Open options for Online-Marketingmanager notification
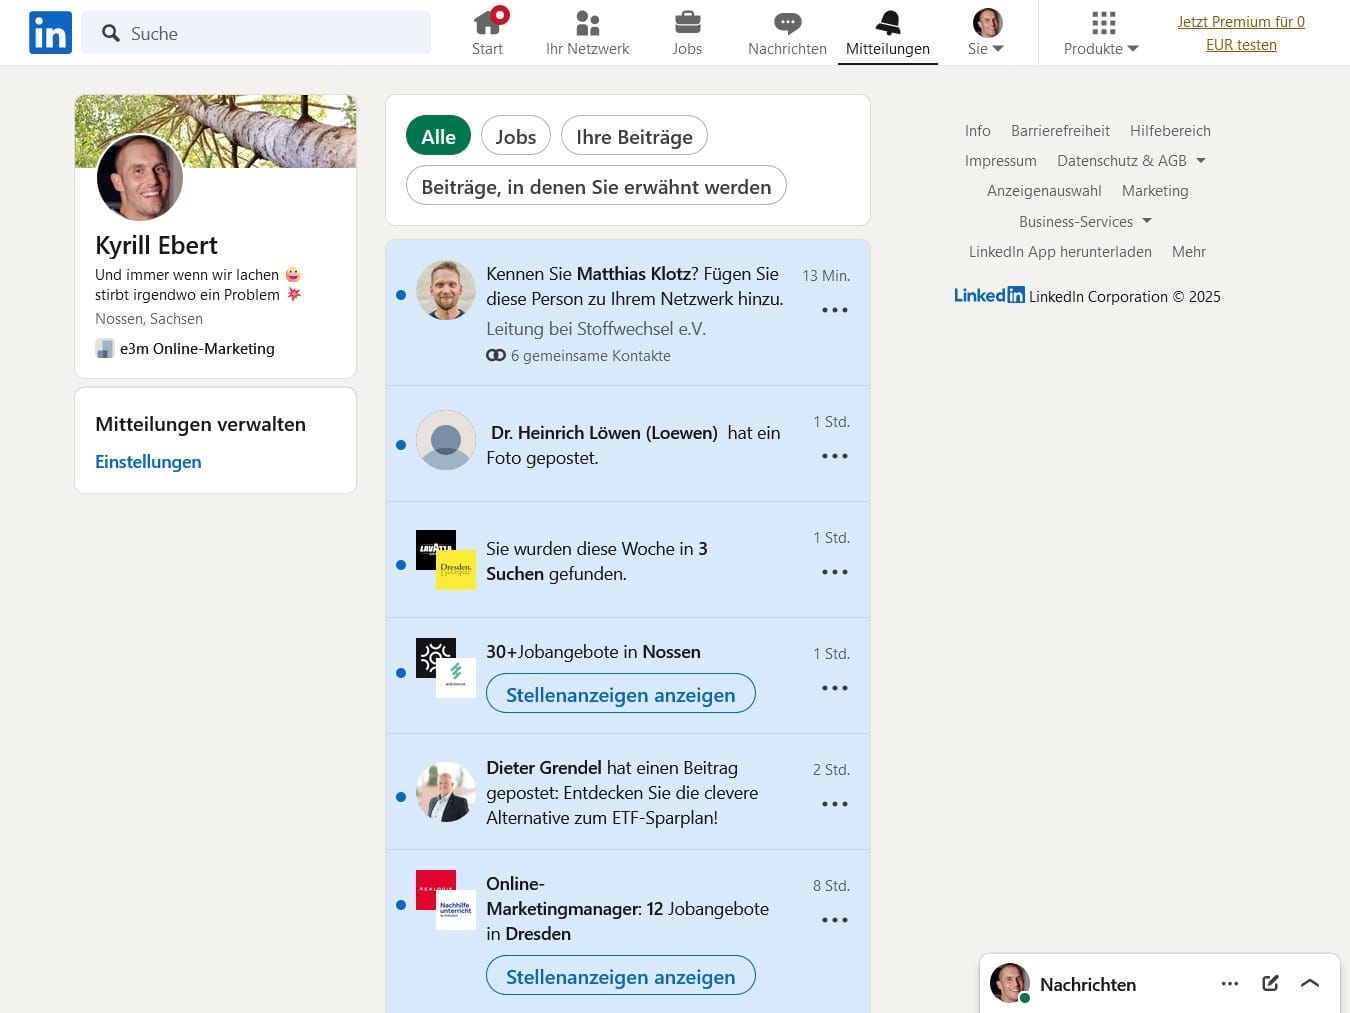The width and height of the screenshot is (1350, 1013). [835, 920]
